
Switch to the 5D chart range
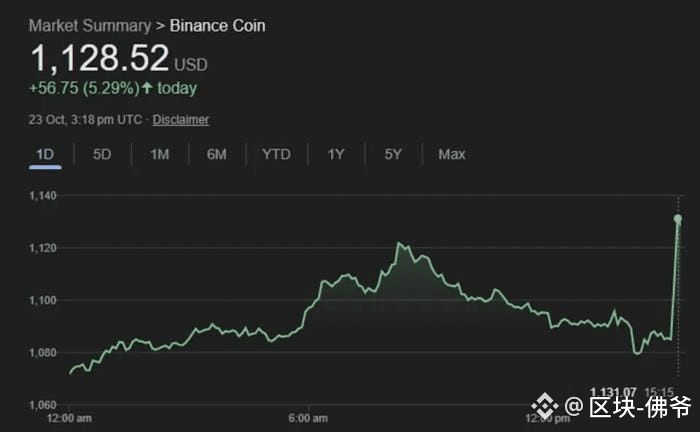pos(102,154)
